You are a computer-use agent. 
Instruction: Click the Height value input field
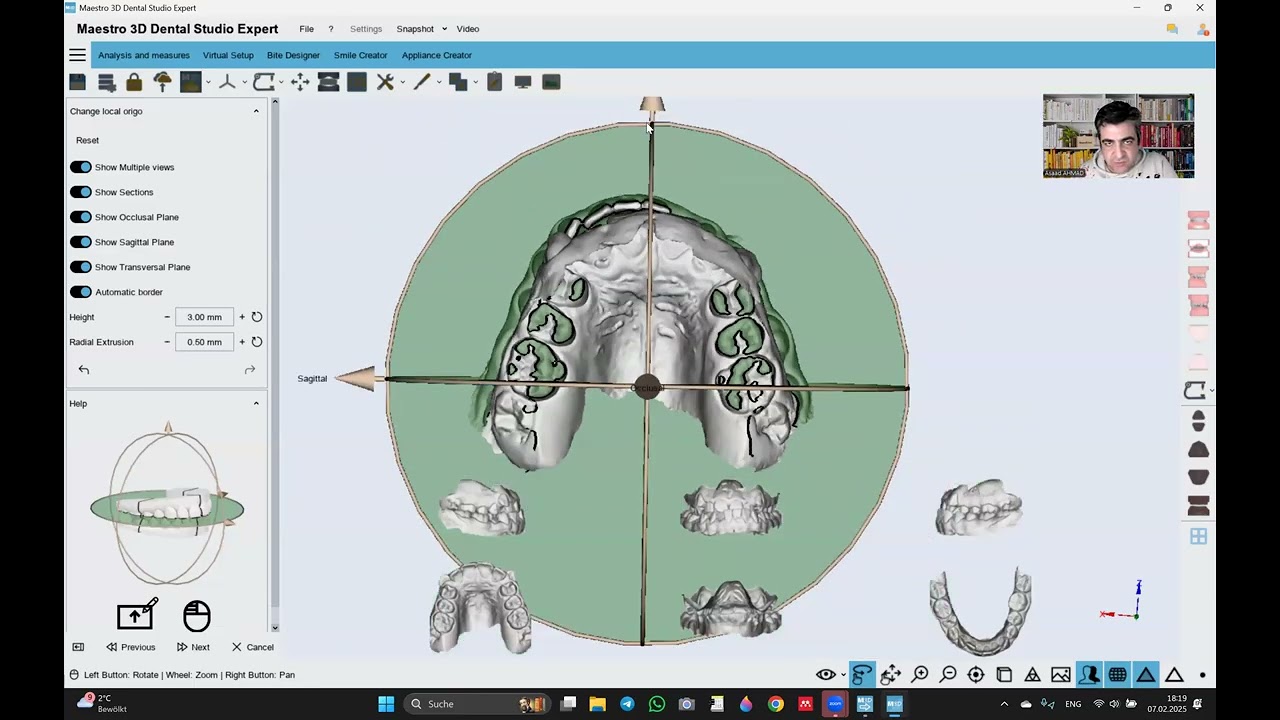(205, 317)
